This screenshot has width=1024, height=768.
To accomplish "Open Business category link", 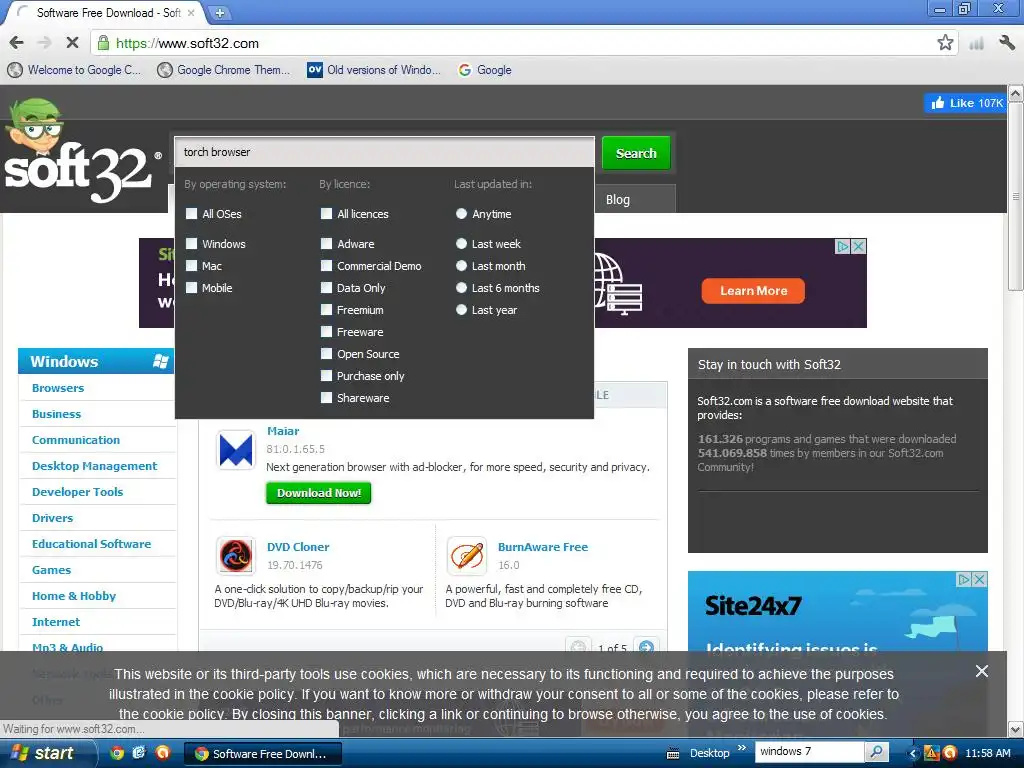I will (56, 414).
